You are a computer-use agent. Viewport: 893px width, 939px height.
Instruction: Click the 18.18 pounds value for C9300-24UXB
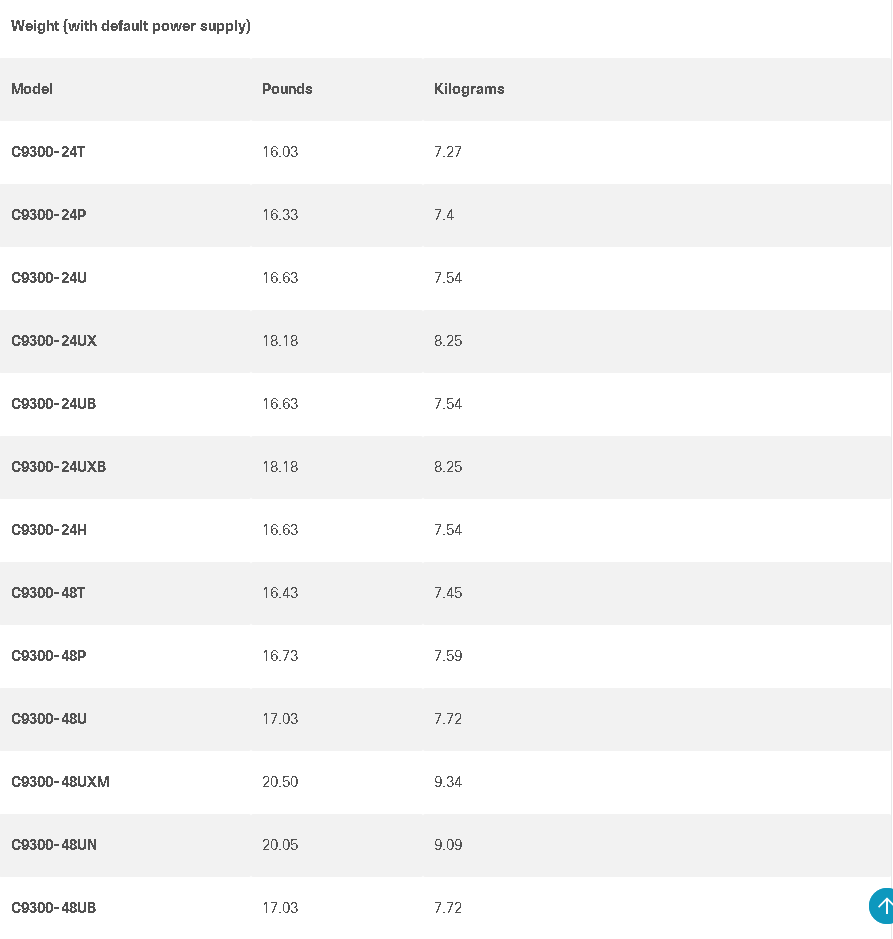(x=280, y=467)
